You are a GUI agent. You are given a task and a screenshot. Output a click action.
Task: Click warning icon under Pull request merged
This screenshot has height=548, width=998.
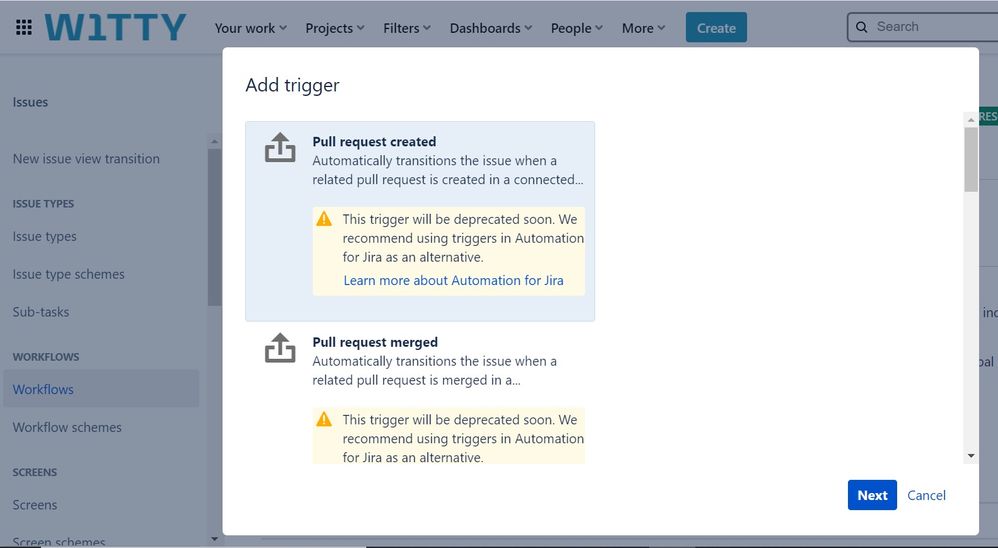pos(324,419)
